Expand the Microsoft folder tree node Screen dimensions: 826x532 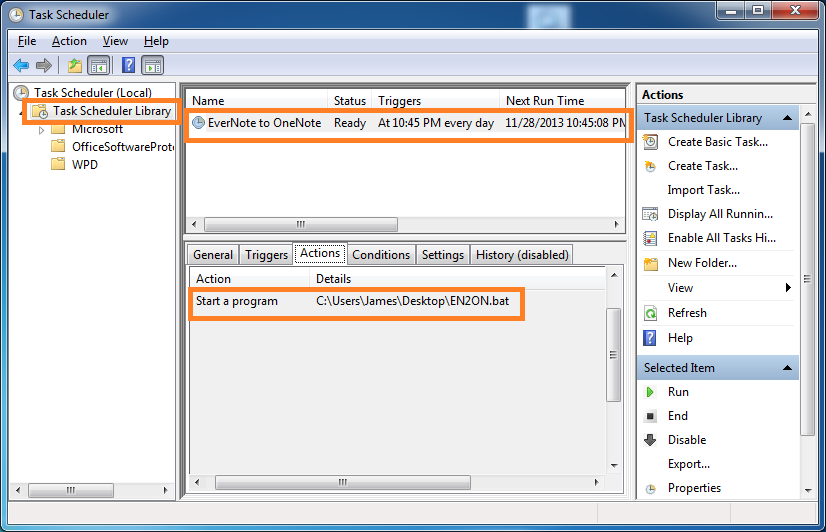(41, 130)
